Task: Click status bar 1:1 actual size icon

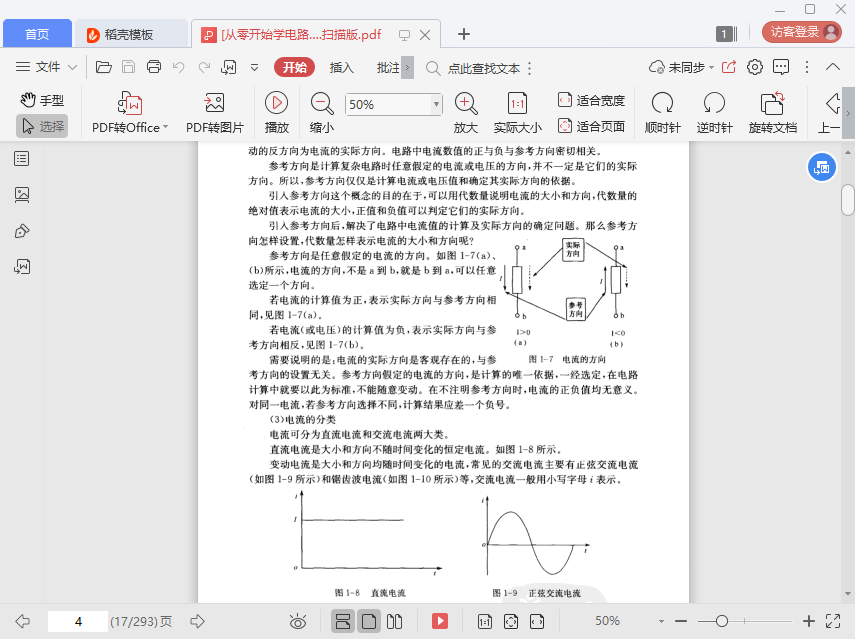Action: [x=485, y=621]
